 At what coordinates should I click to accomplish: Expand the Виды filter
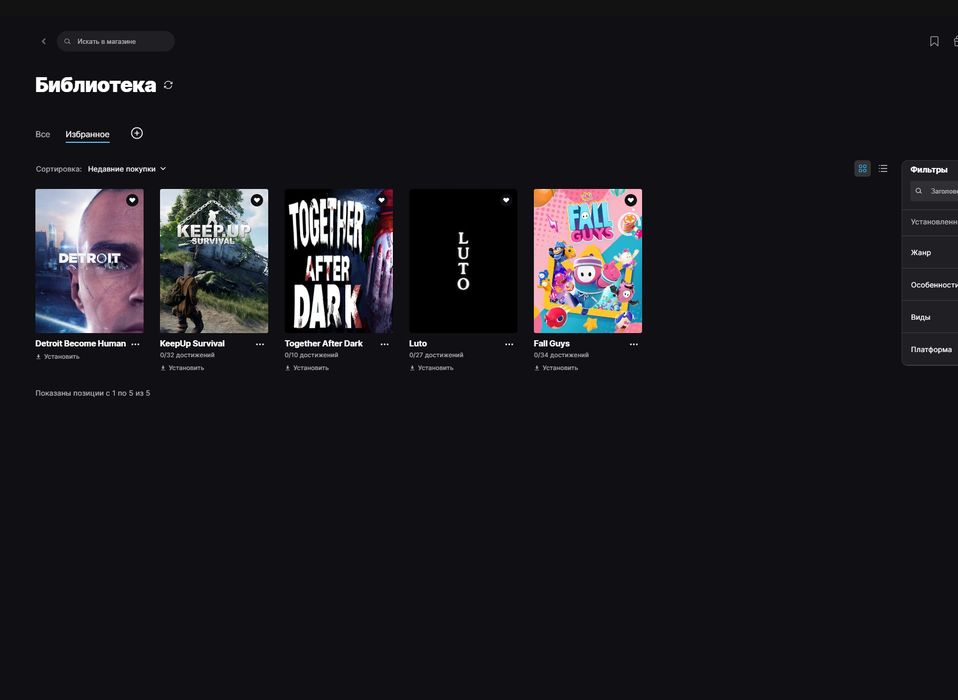(930, 317)
